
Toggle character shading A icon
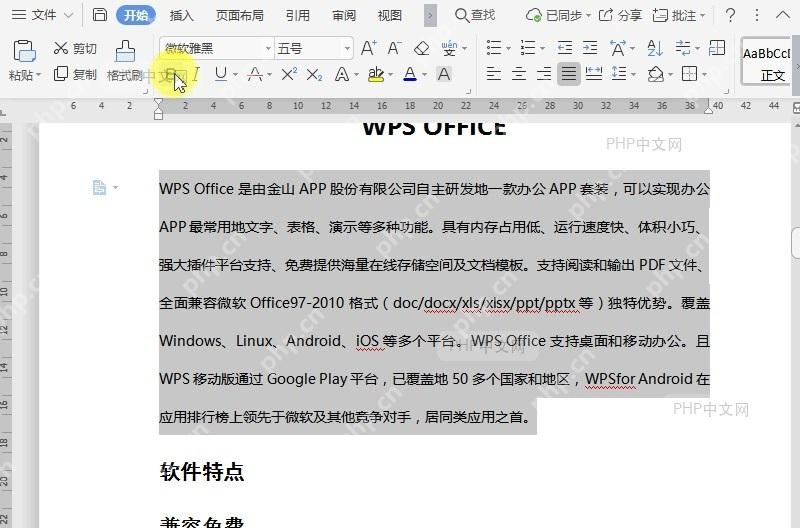pos(444,74)
